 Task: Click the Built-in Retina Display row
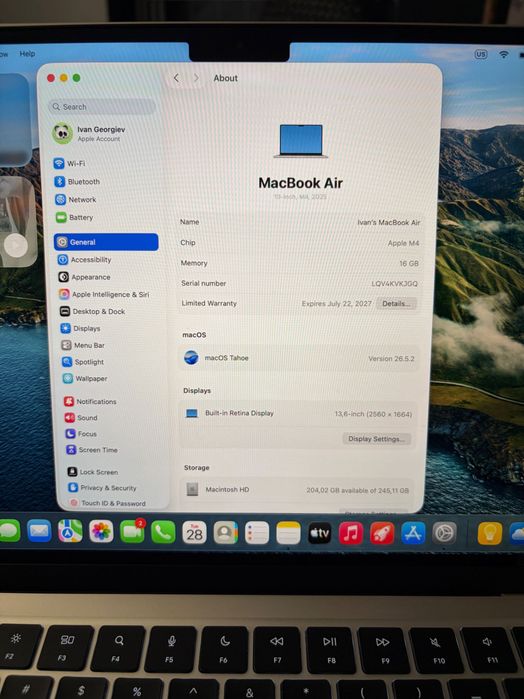pos(298,414)
